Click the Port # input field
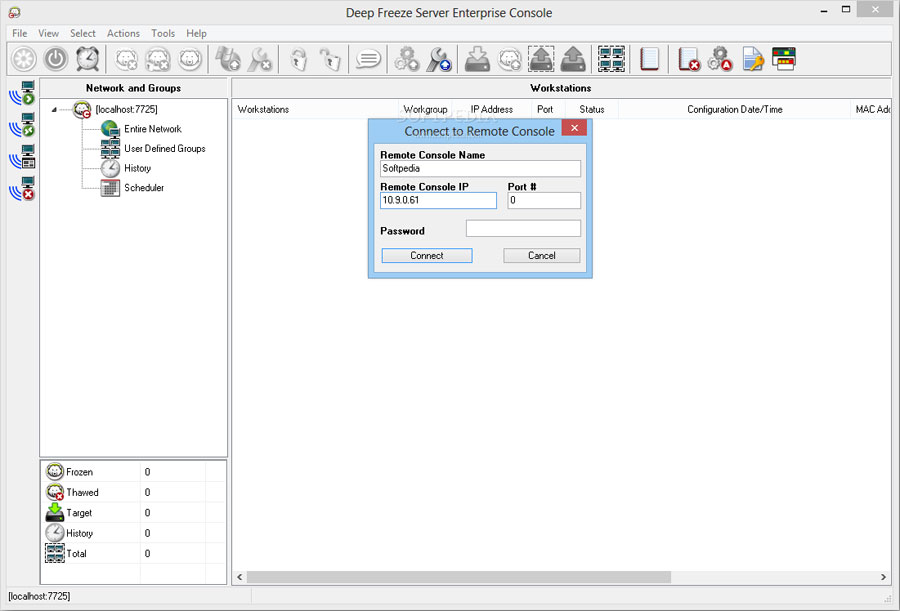The height and width of the screenshot is (611, 900). pyautogui.click(x=544, y=200)
